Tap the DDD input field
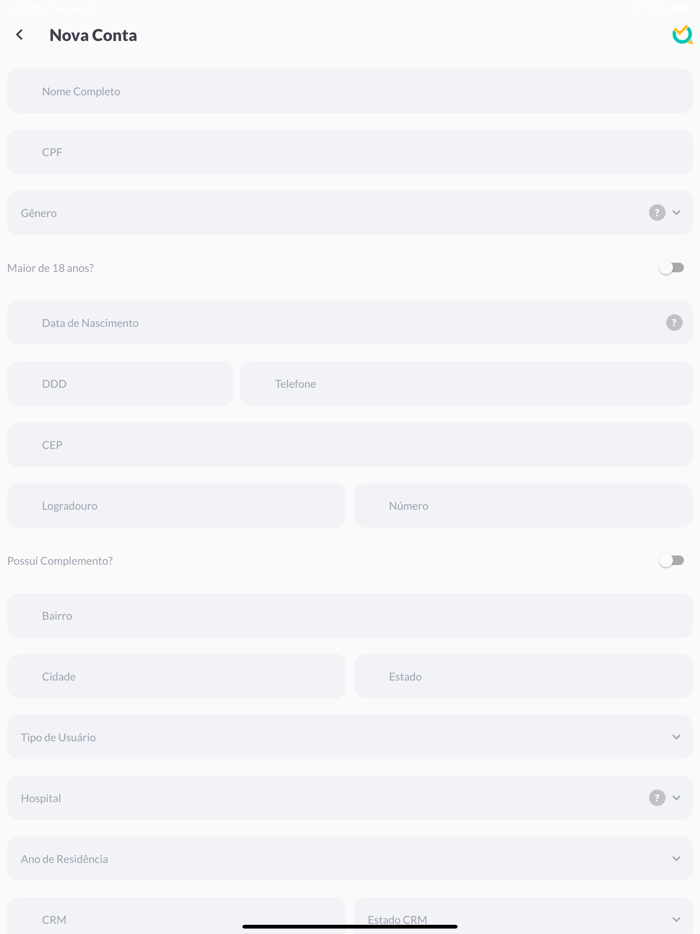700x934 pixels. pyautogui.click(x=120, y=384)
